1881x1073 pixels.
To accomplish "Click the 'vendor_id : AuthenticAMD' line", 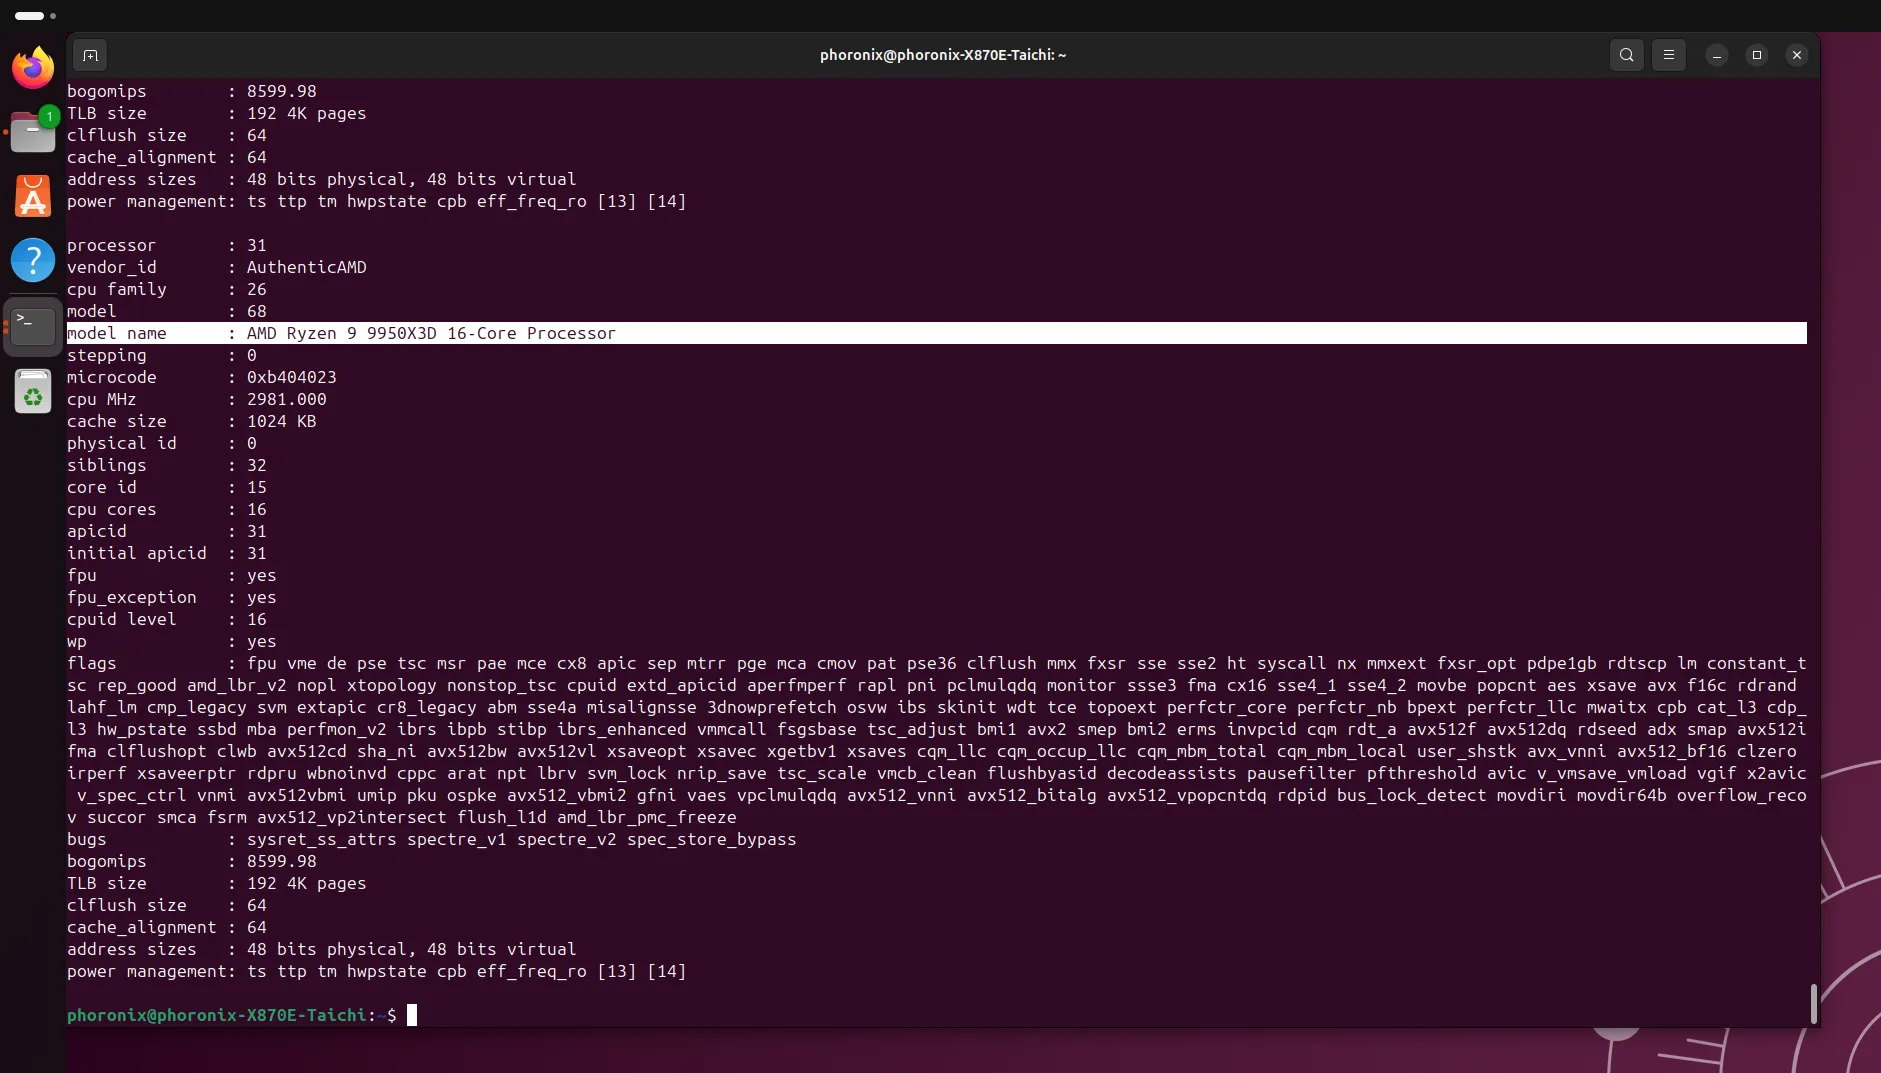I will point(217,267).
